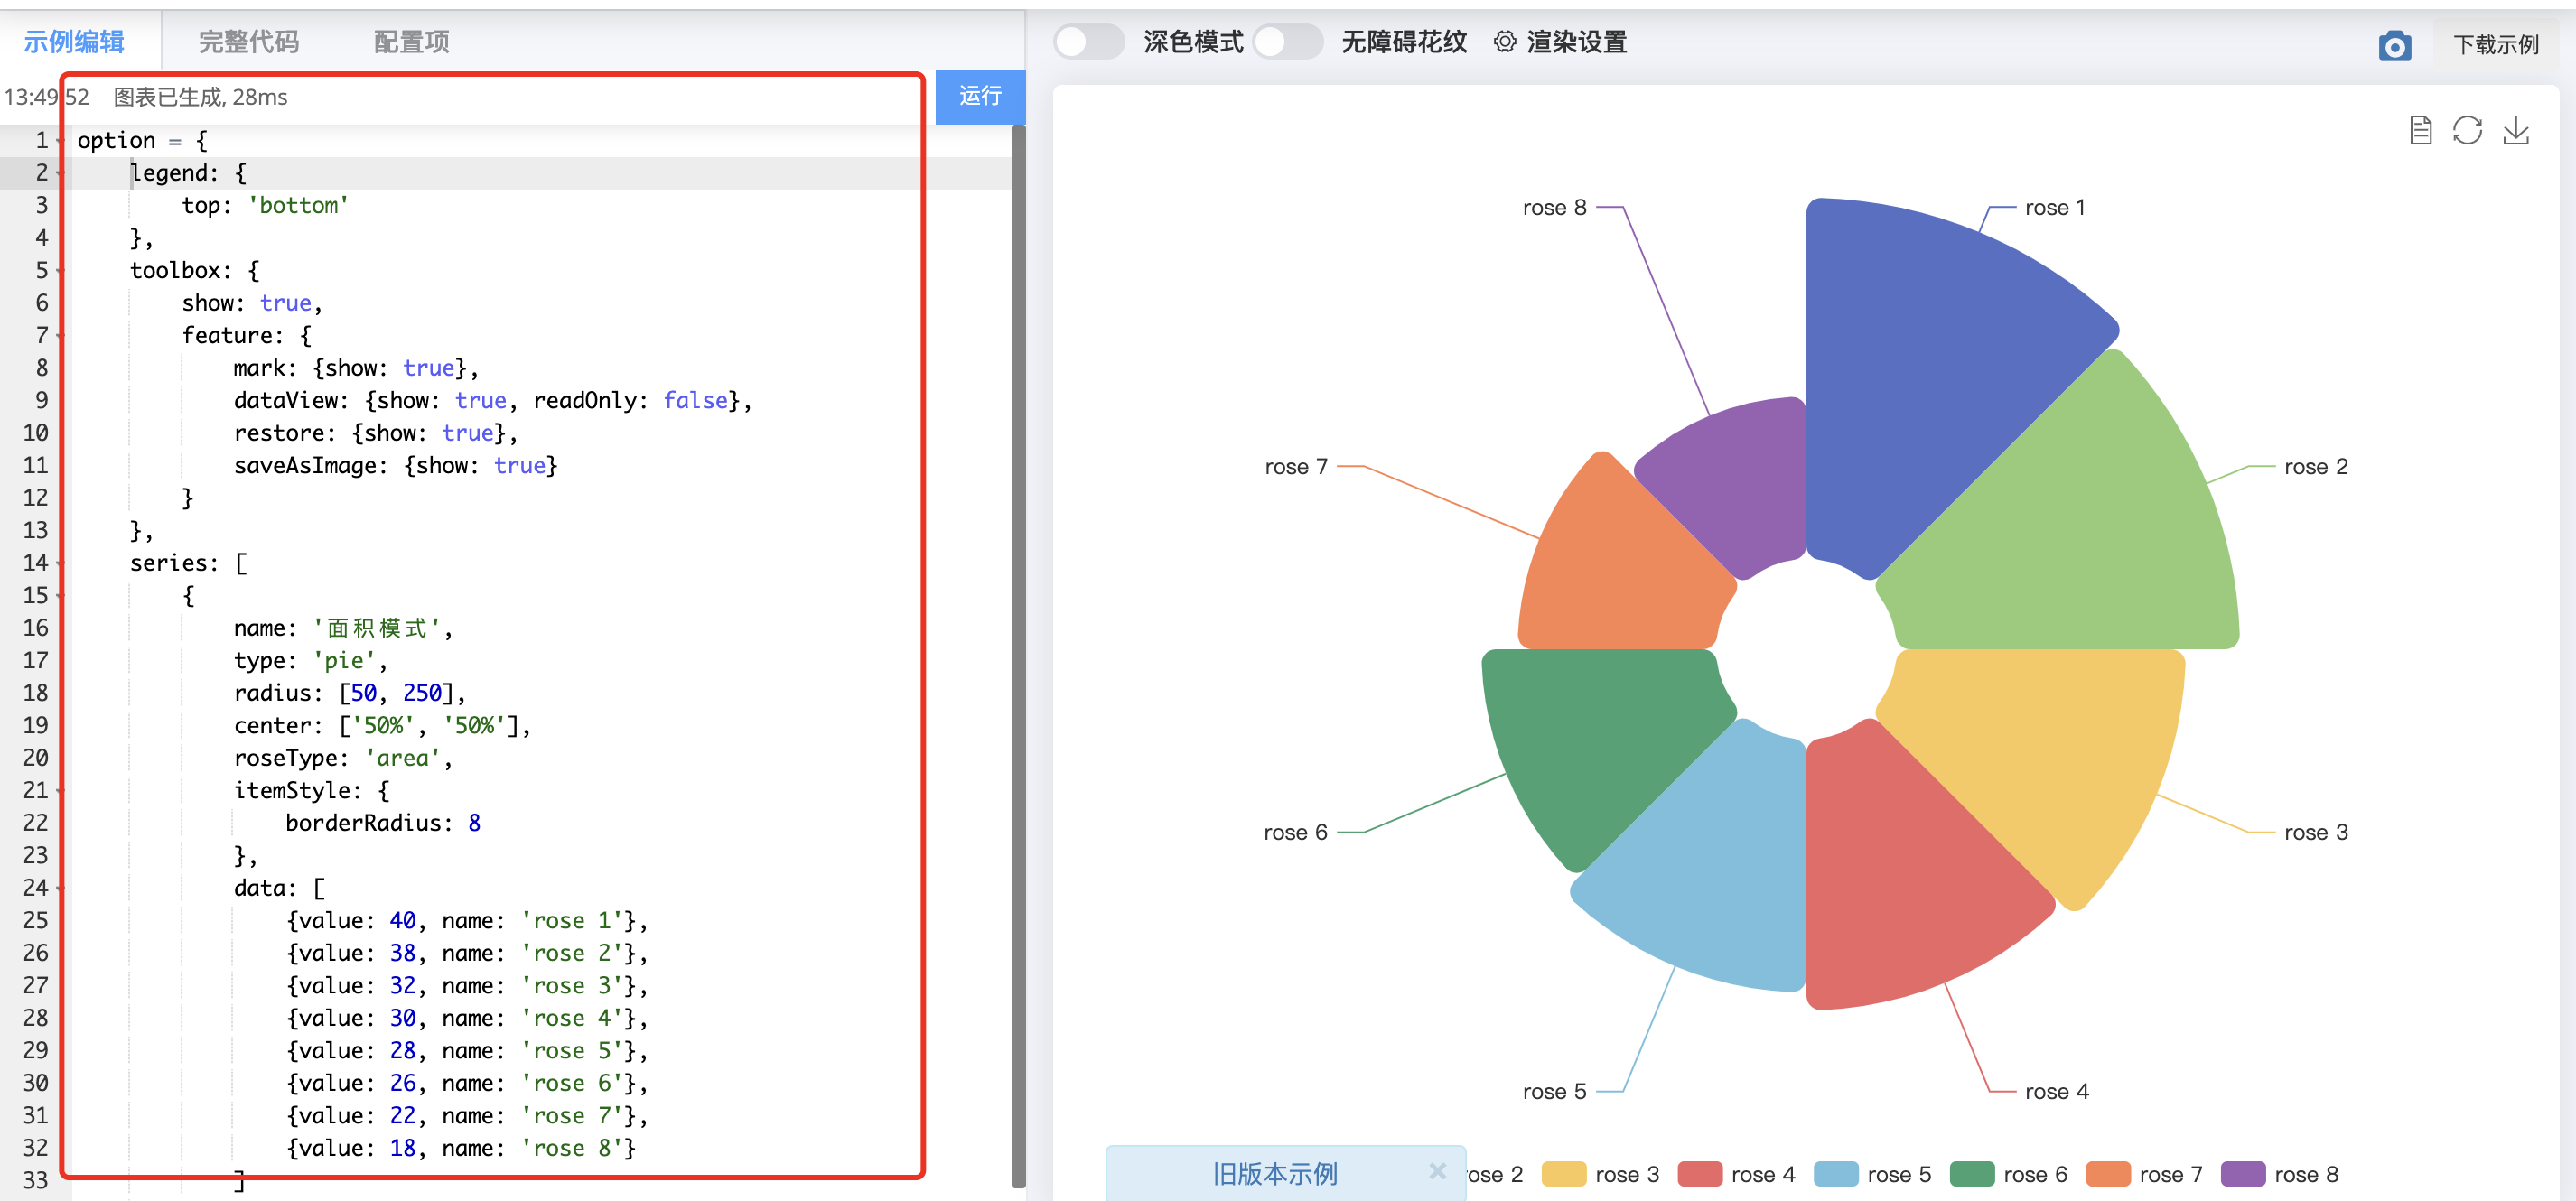
Task: Take a screenshot with camera icon
Action: tap(2395, 45)
